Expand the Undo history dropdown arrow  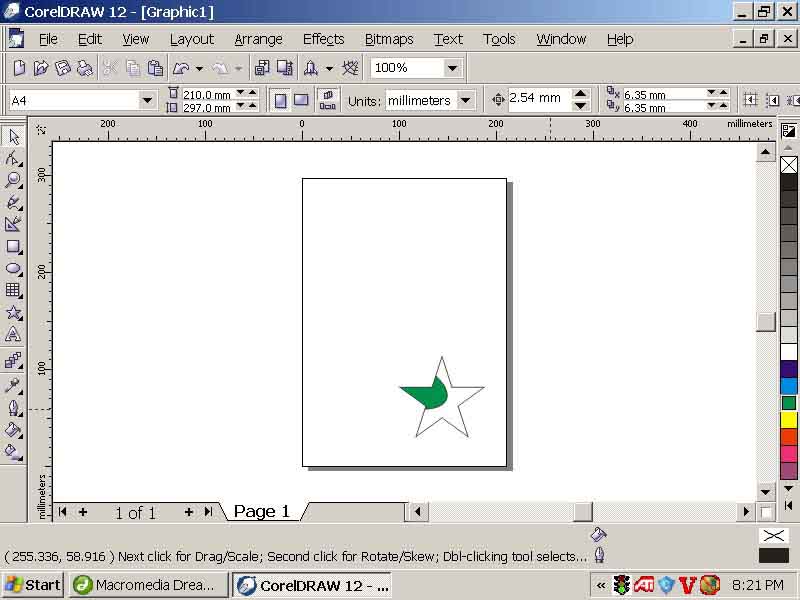coord(199,68)
